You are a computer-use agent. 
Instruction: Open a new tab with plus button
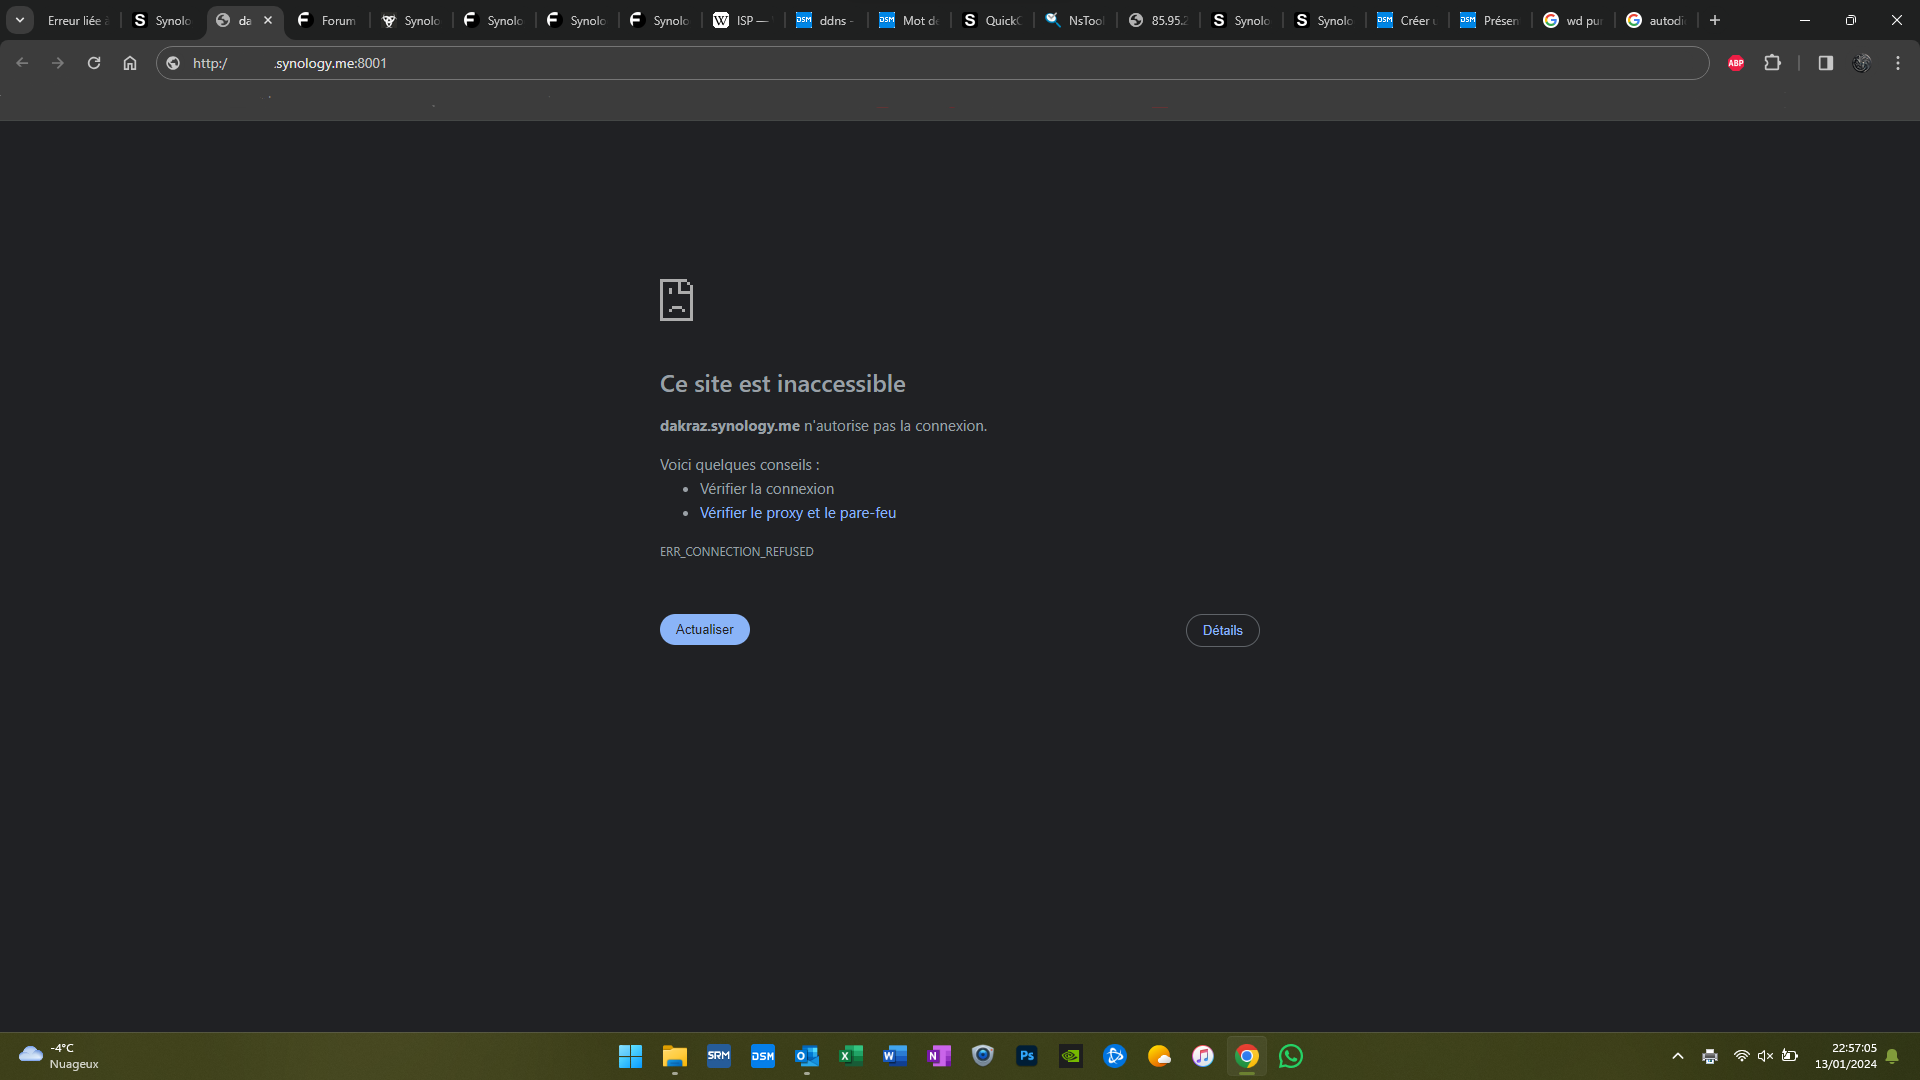(1715, 20)
